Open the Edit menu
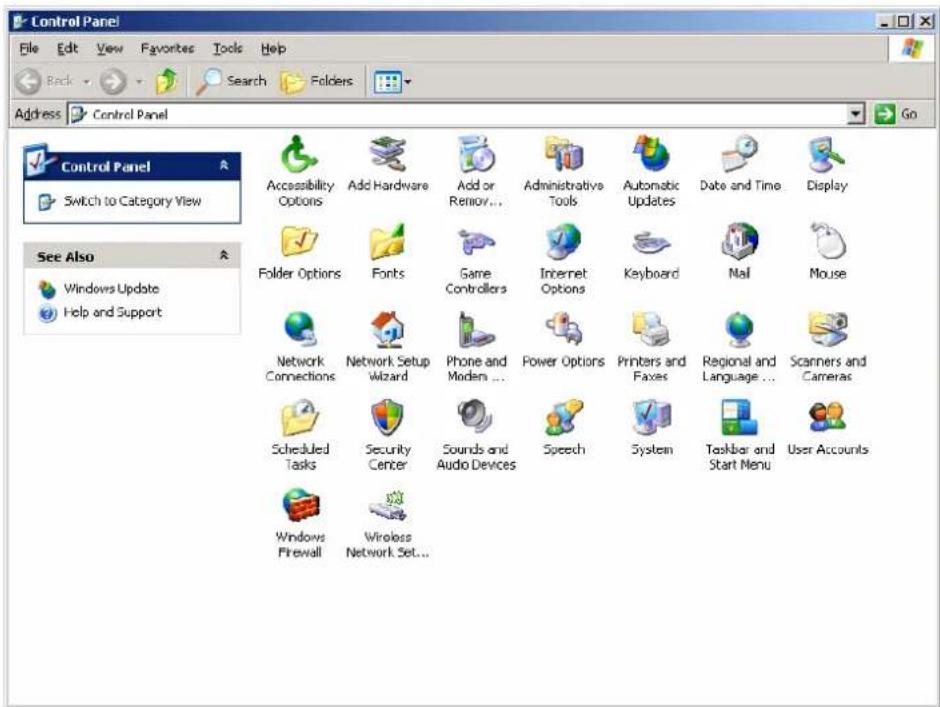This screenshot has height=707, width=940. click(67, 49)
